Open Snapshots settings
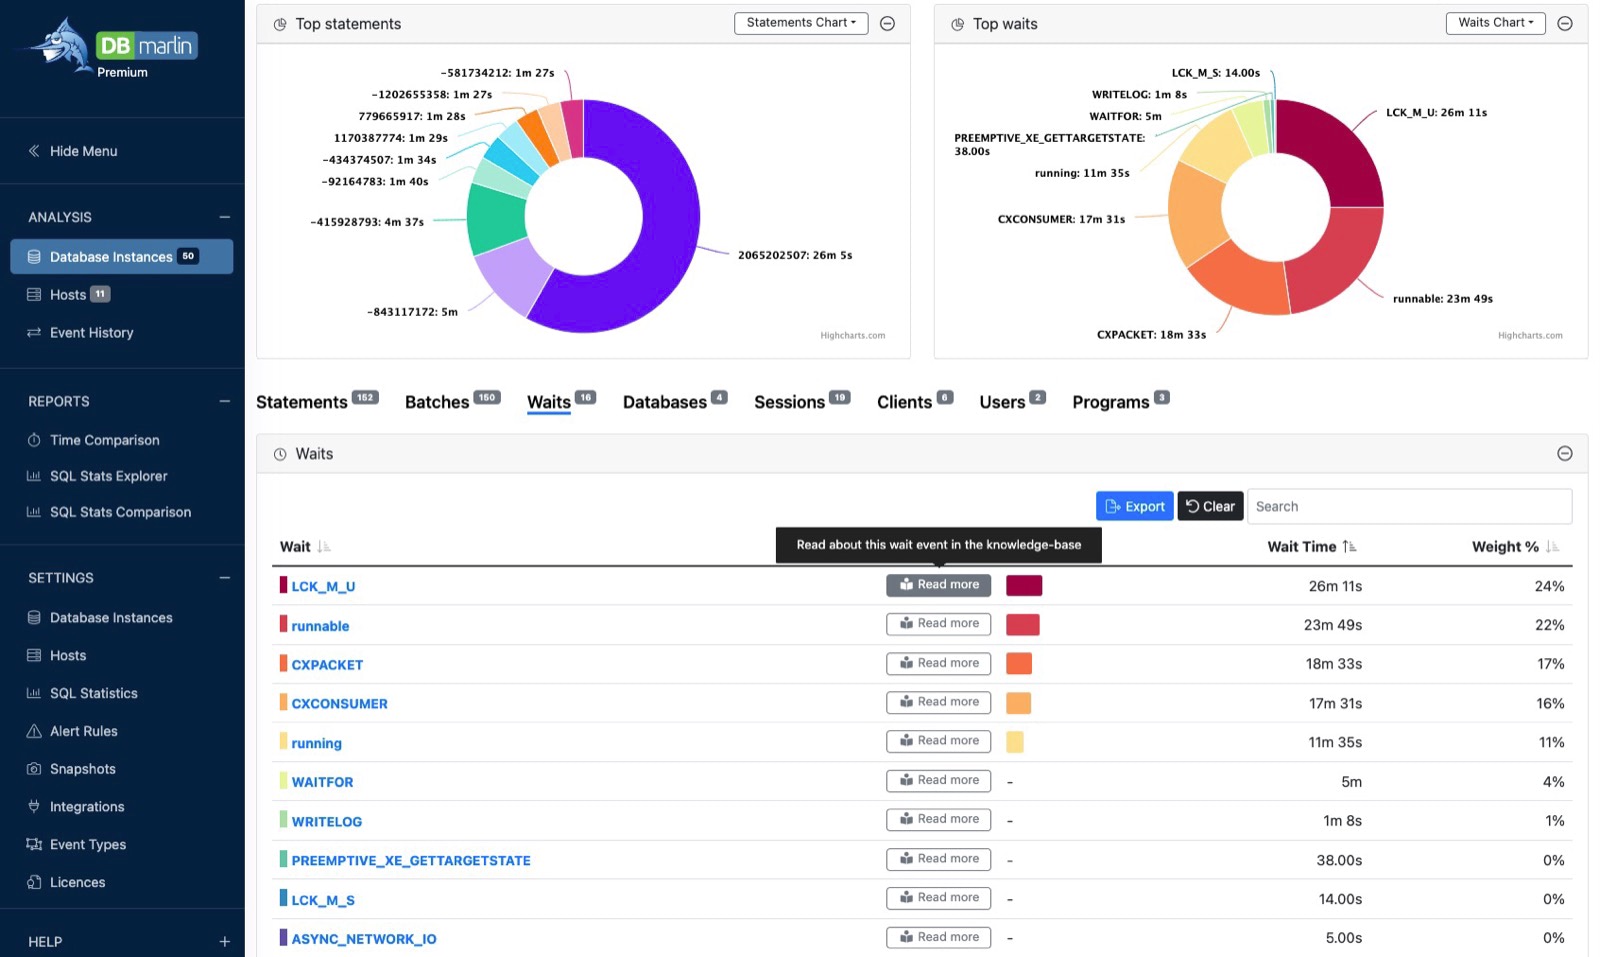This screenshot has height=957, width=1600. 71,769
